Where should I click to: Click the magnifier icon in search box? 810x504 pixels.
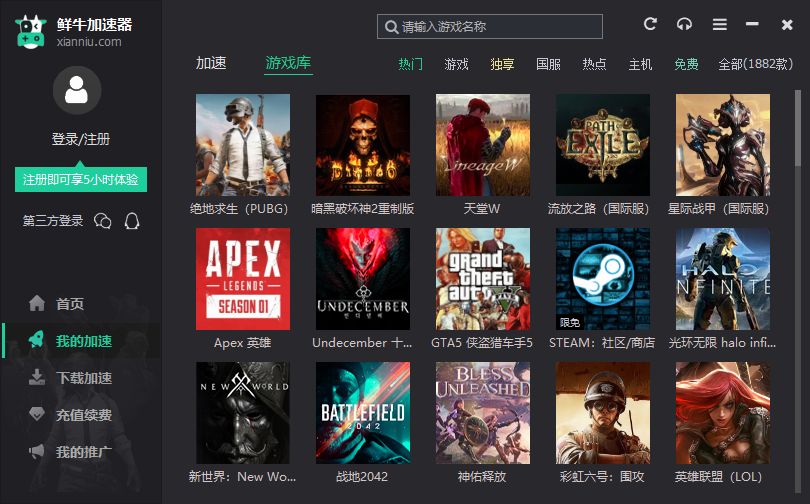coord(392,27)
